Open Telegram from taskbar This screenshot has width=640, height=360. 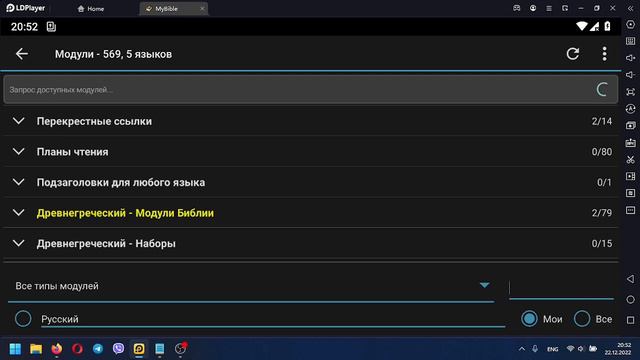(x=98, y=349)
